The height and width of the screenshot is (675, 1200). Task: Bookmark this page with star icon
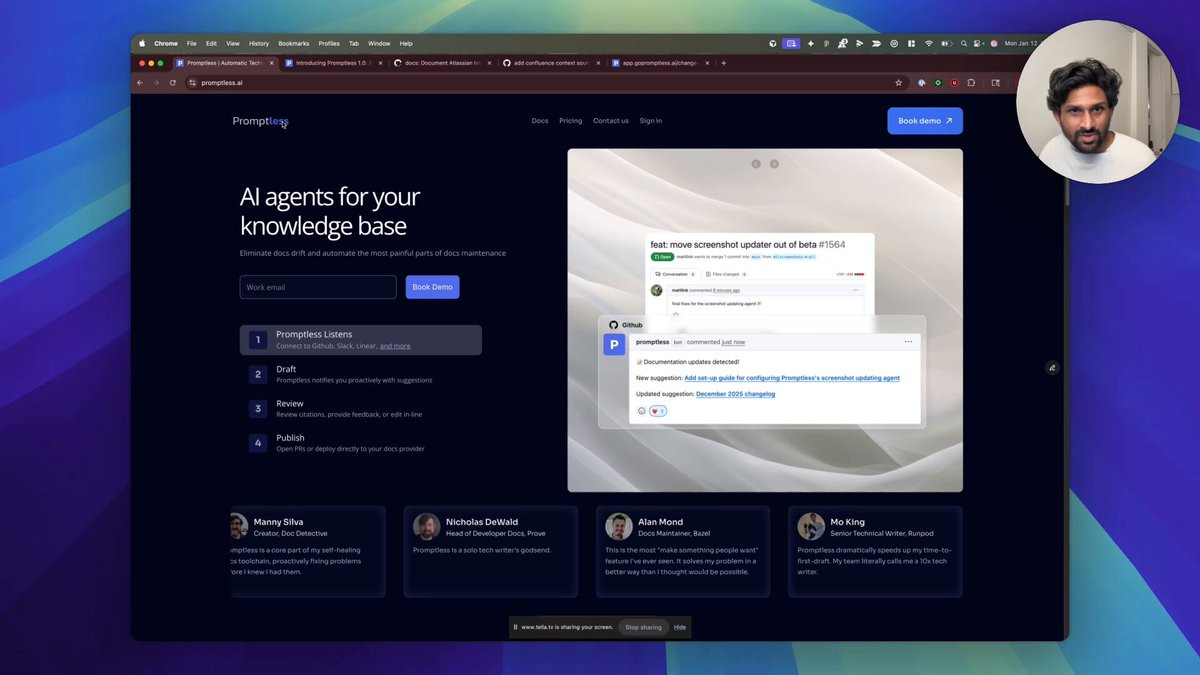[899, 83]
